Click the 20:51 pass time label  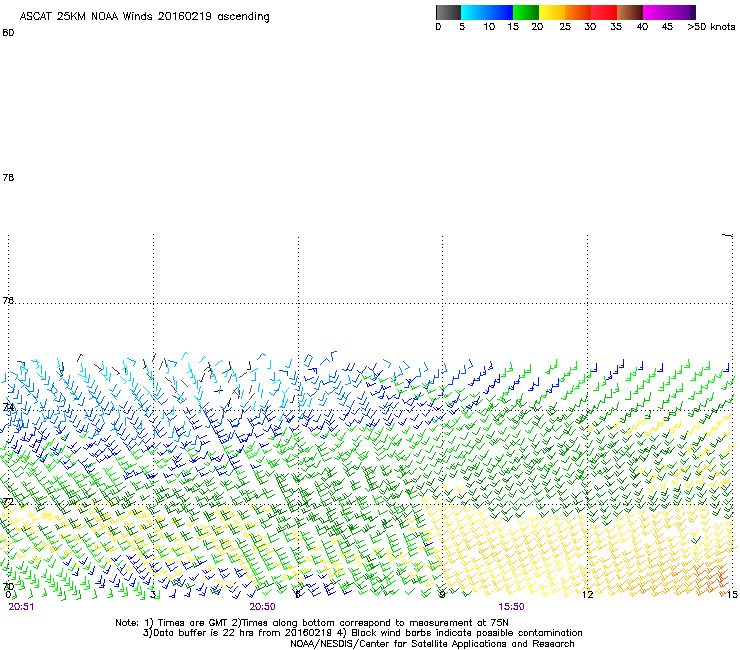point(21,607)
